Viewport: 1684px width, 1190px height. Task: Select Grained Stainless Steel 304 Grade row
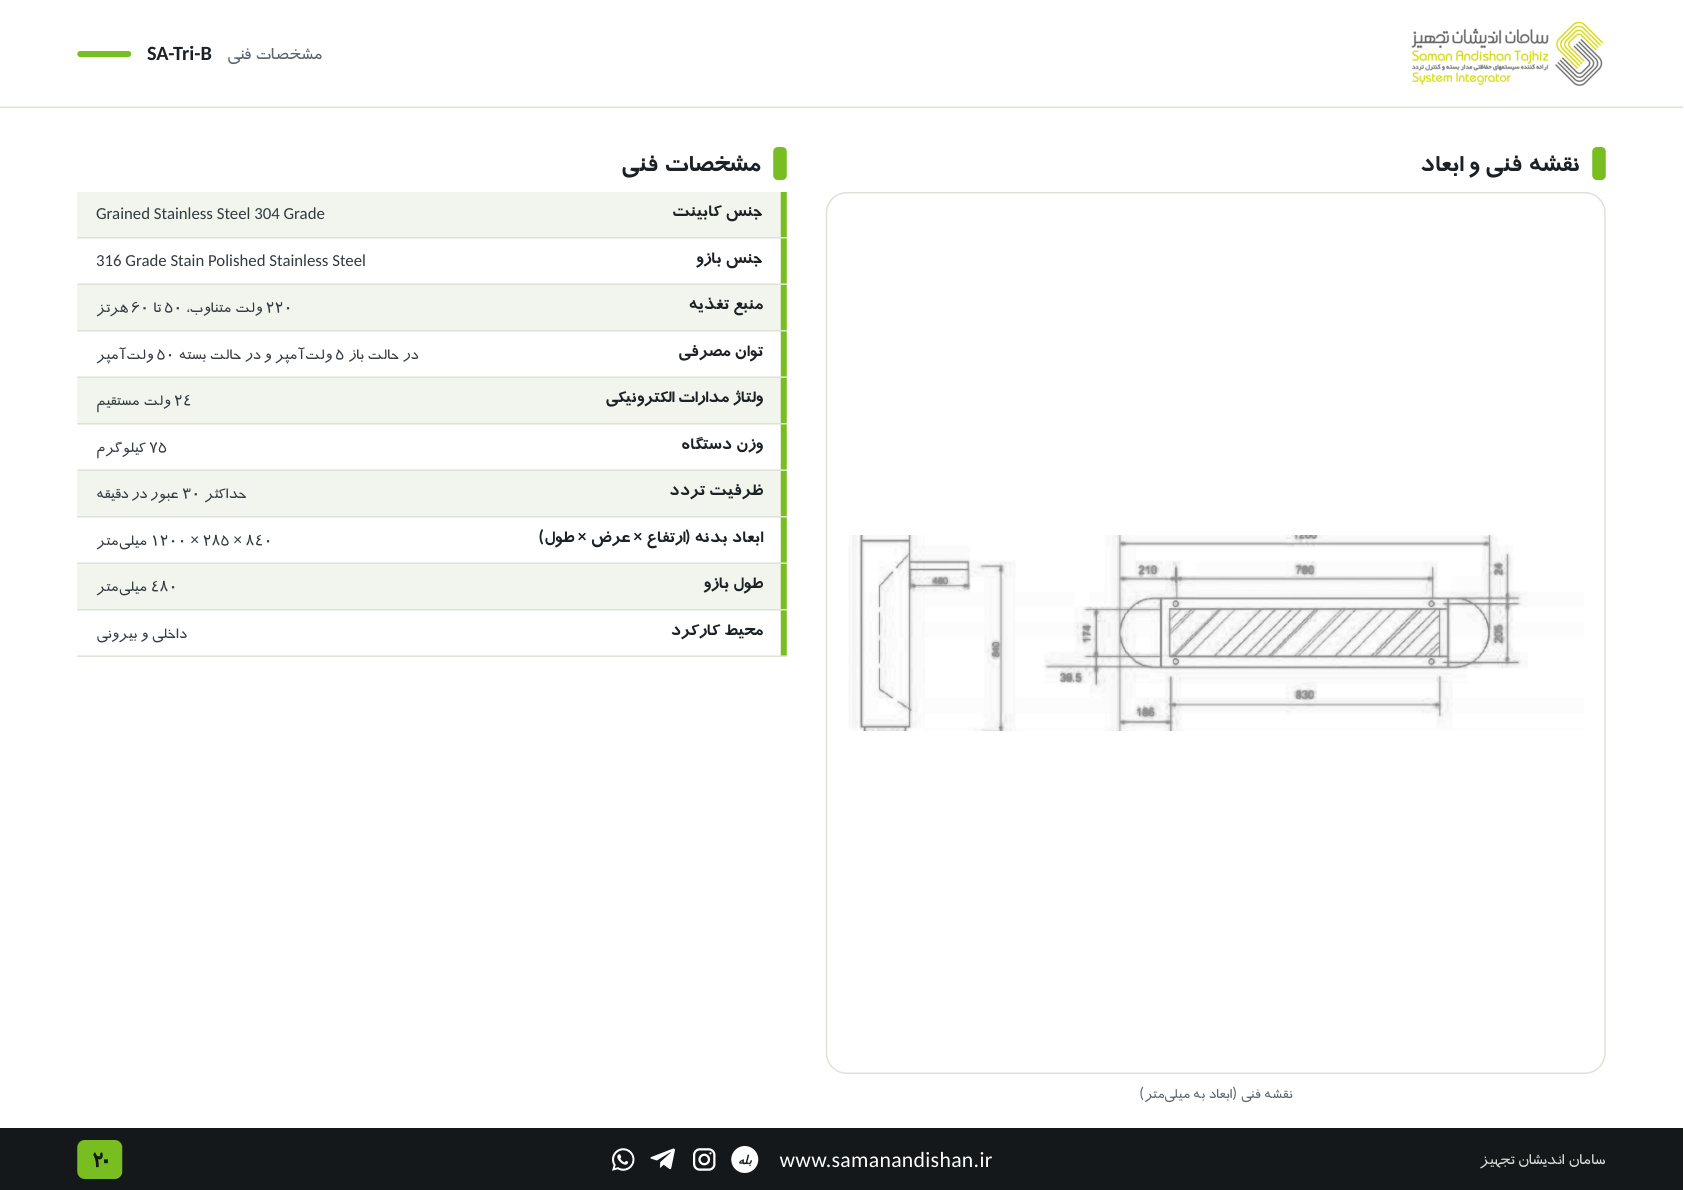click(432, 214)
